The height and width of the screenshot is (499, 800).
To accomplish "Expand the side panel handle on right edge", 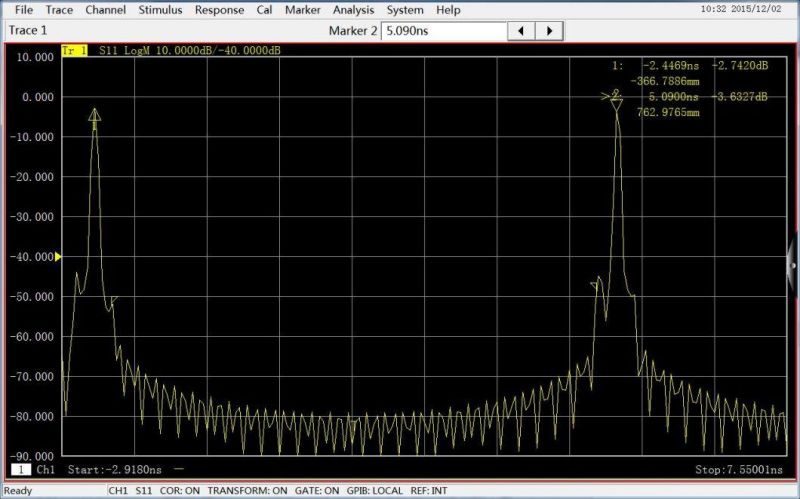I will point(793,265).
